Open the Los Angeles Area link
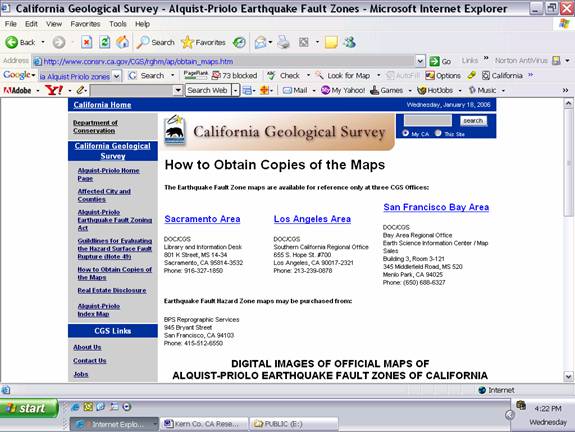 tap(312, 219)
